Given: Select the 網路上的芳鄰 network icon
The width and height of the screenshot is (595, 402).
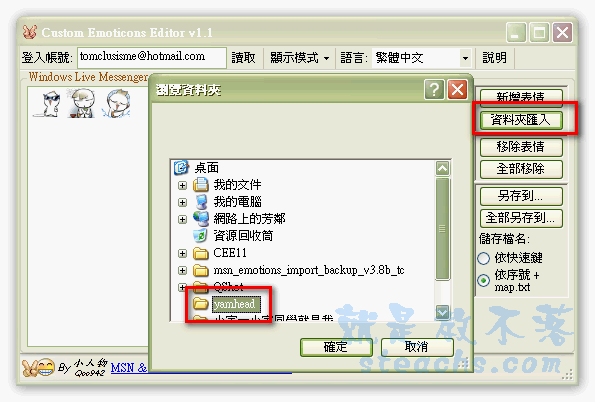Looking at the screenshot, I should click(201, 219).
